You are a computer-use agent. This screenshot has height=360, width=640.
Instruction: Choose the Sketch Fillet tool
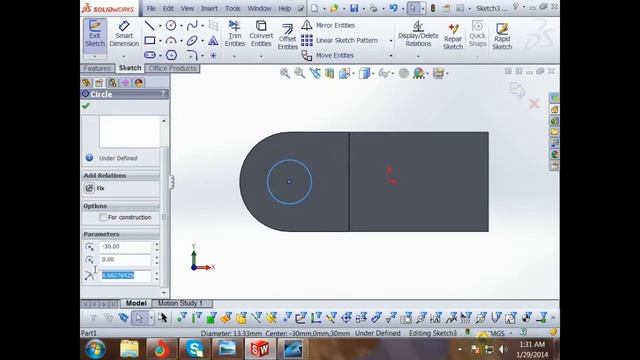click(x=192, y=55)
